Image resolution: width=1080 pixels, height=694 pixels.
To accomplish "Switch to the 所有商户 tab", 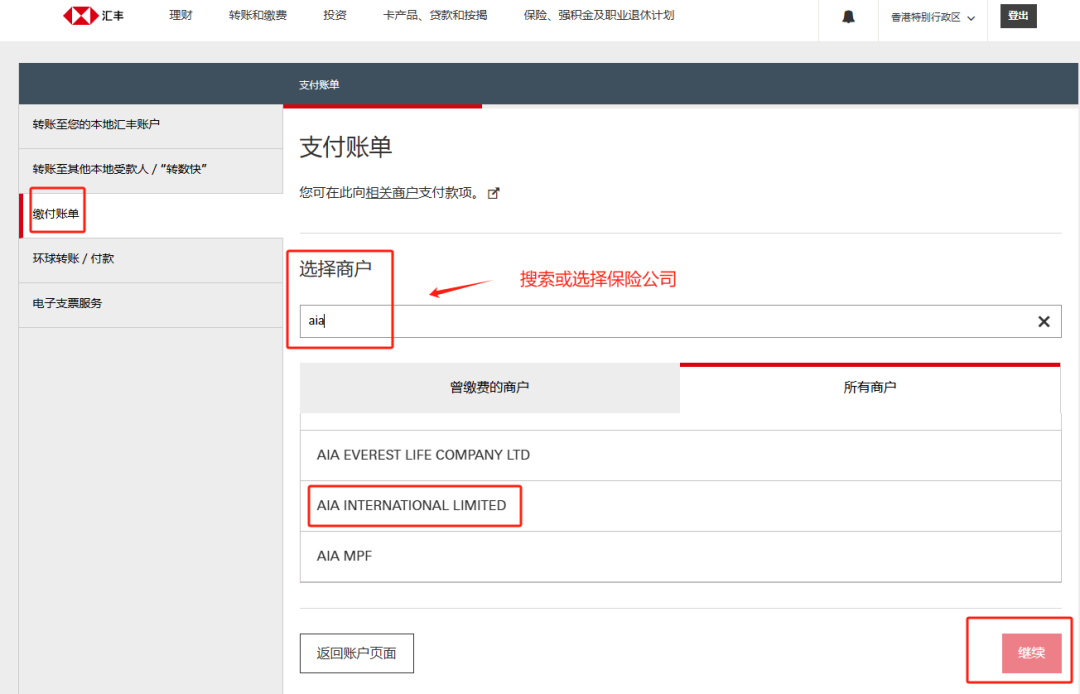I will 869,387.
